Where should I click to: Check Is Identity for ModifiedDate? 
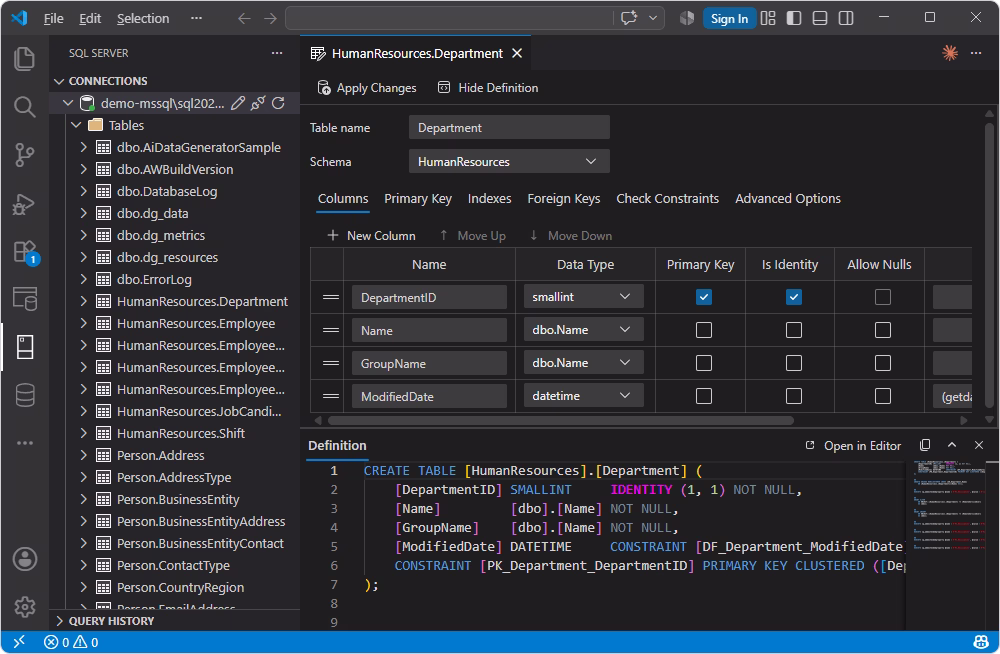pos(793,396)
